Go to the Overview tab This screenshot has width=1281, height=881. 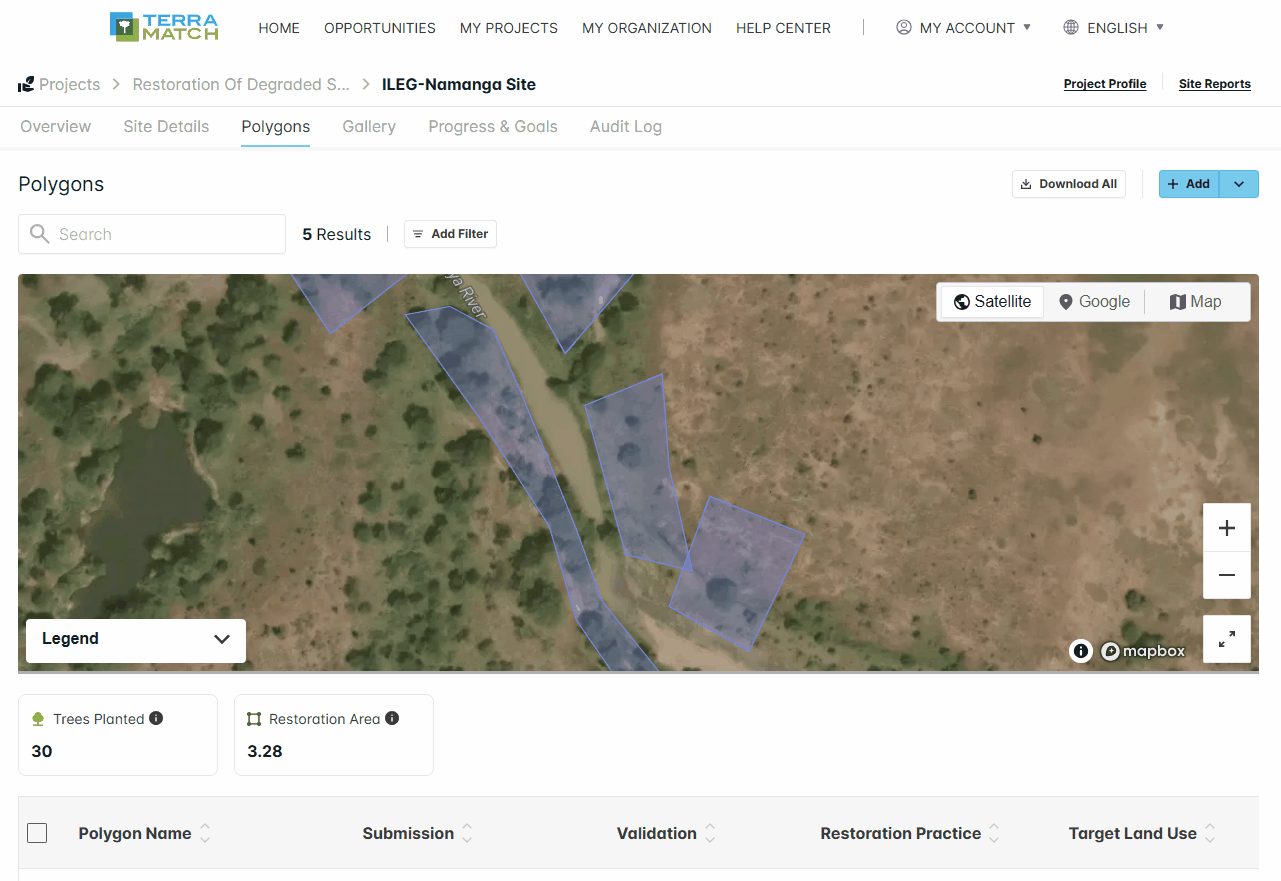[56, 127]
